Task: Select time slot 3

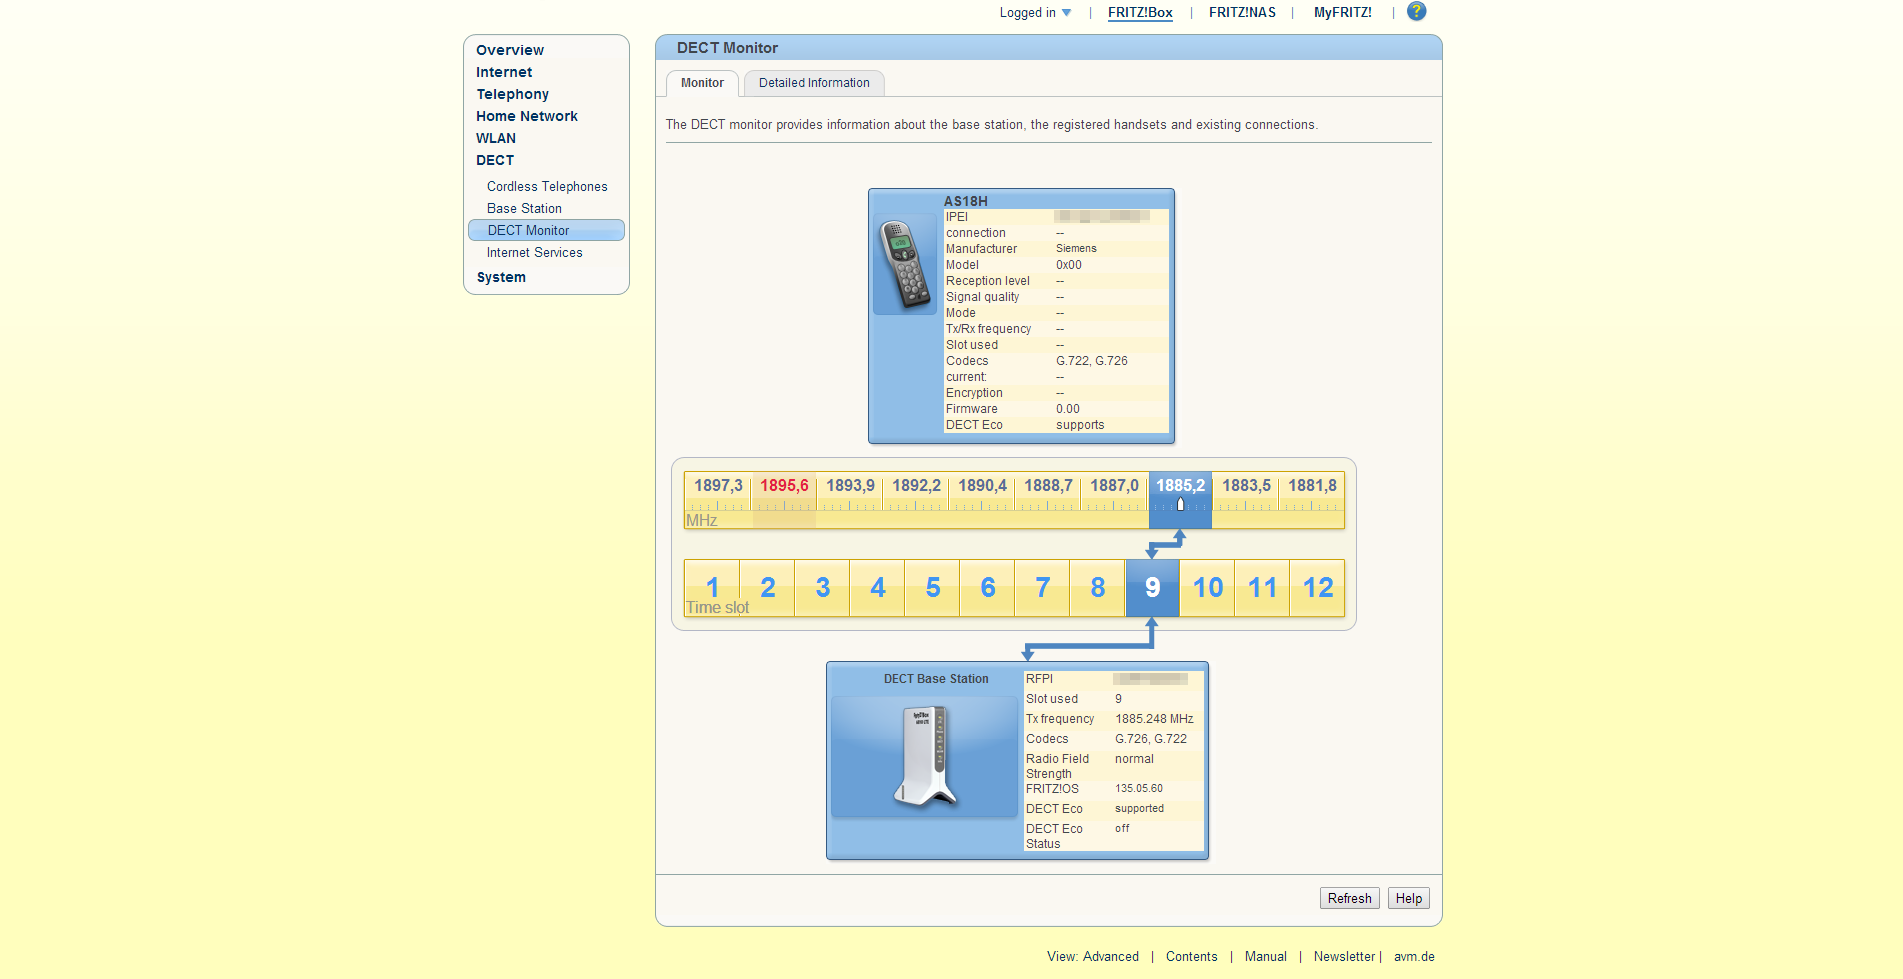Action: pos(822,588)
